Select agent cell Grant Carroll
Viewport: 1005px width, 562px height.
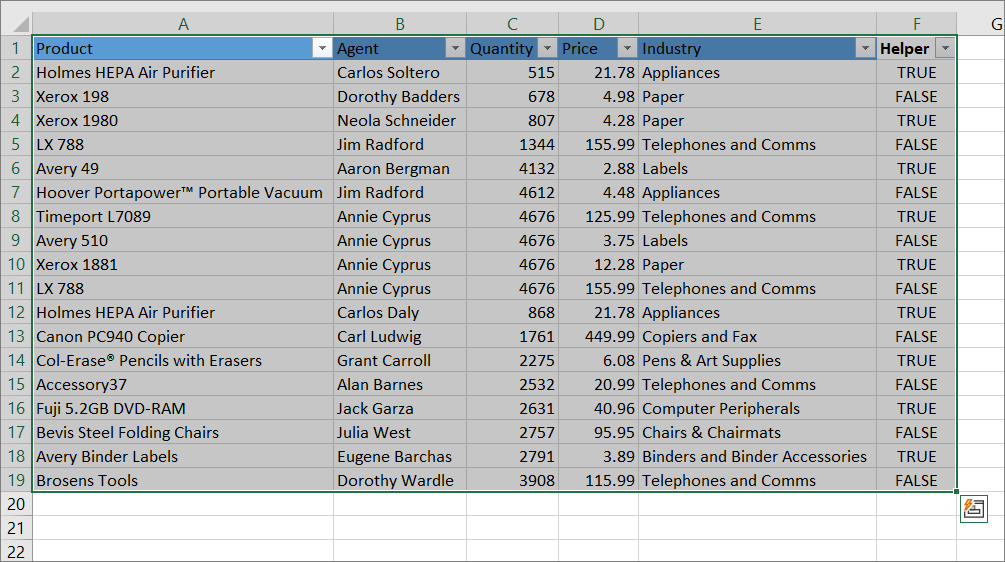click(x=400, y=361)
